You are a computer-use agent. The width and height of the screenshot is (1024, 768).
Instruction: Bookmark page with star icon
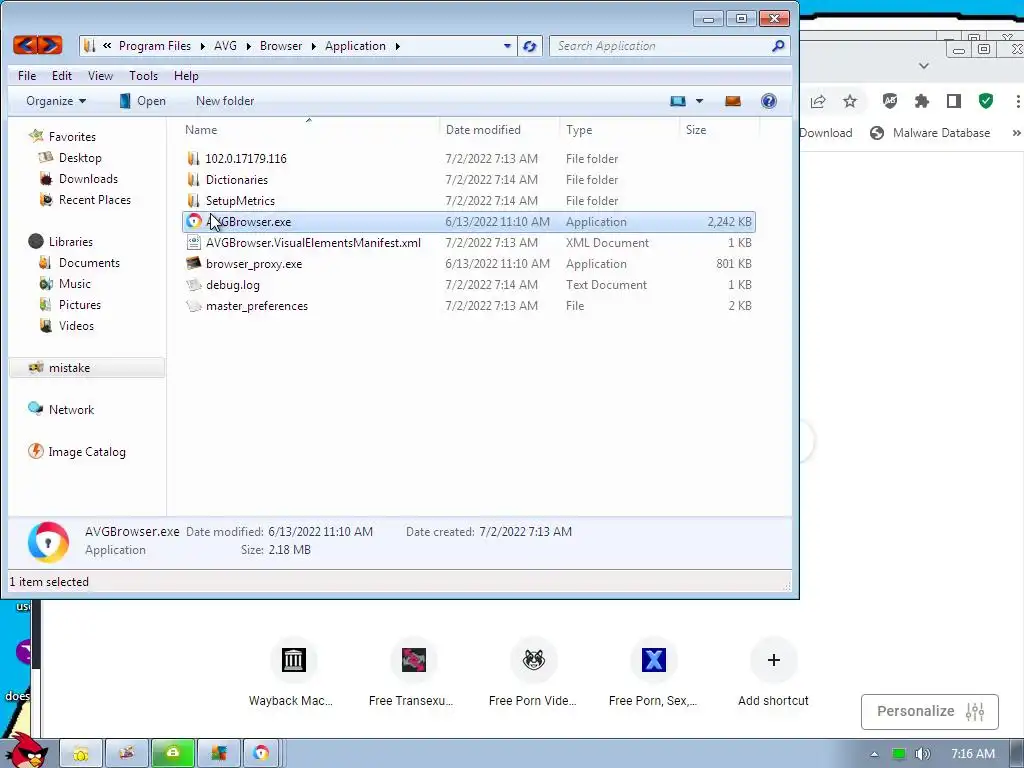[850, 101]
